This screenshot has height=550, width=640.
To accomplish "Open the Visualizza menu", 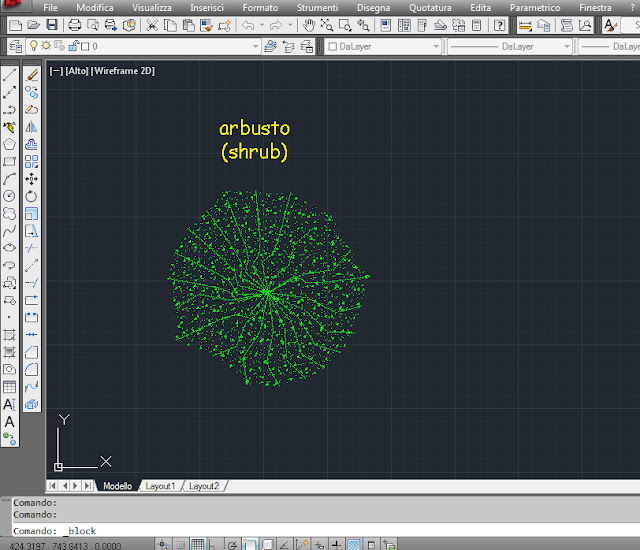I will [x=151, y=8].
